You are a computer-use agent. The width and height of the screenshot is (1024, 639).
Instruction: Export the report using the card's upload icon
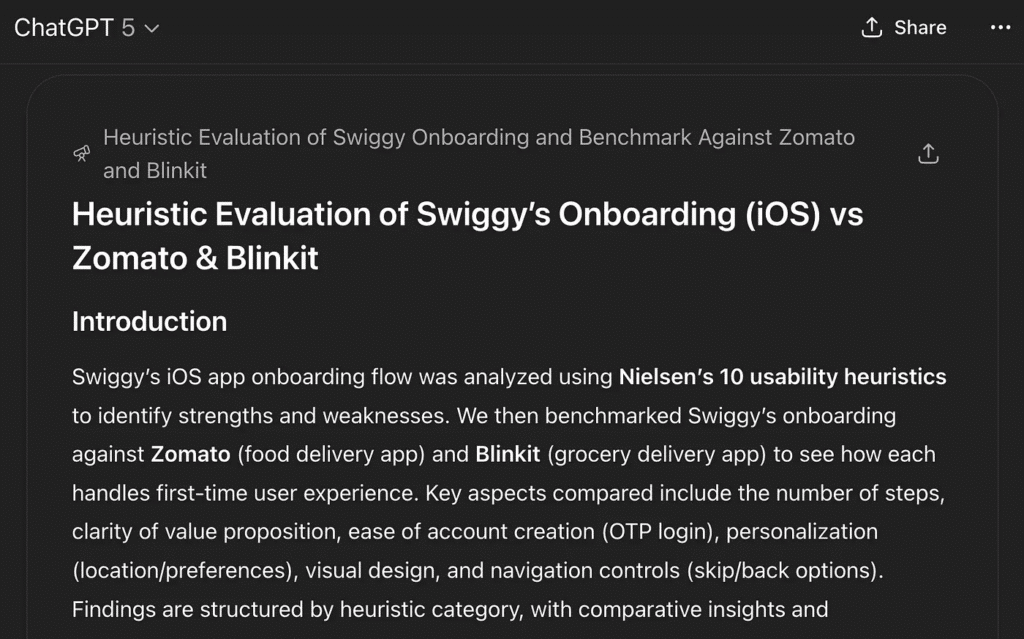(x=928, y=154)
